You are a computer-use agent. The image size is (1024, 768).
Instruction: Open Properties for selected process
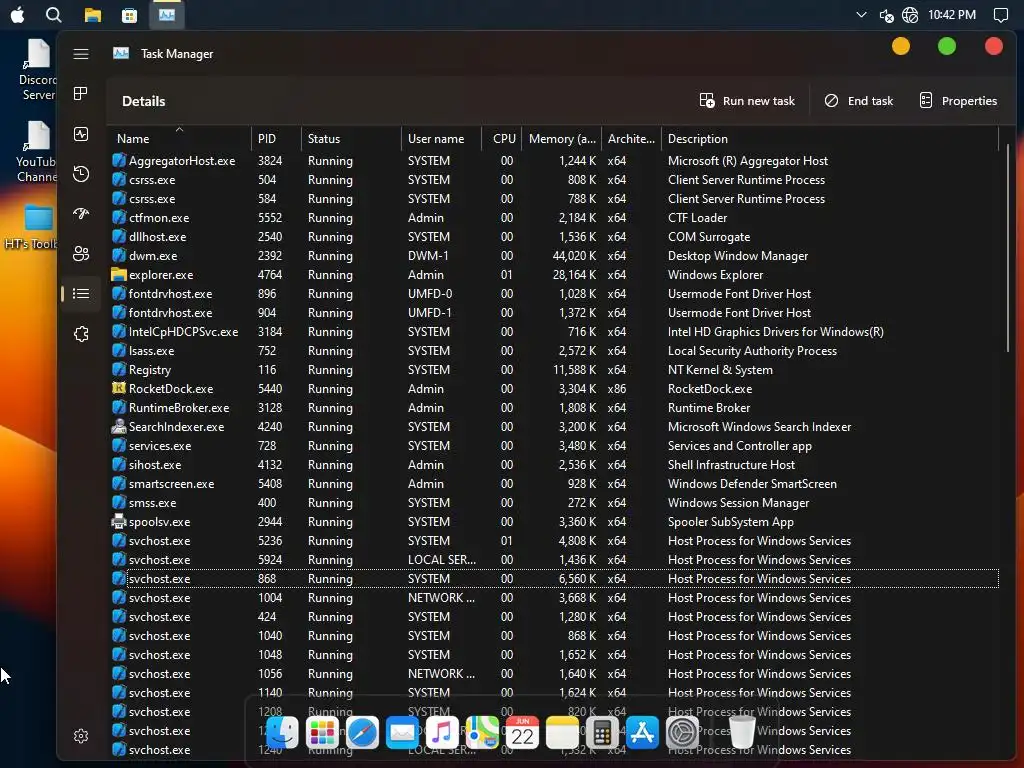pos(958,101)
